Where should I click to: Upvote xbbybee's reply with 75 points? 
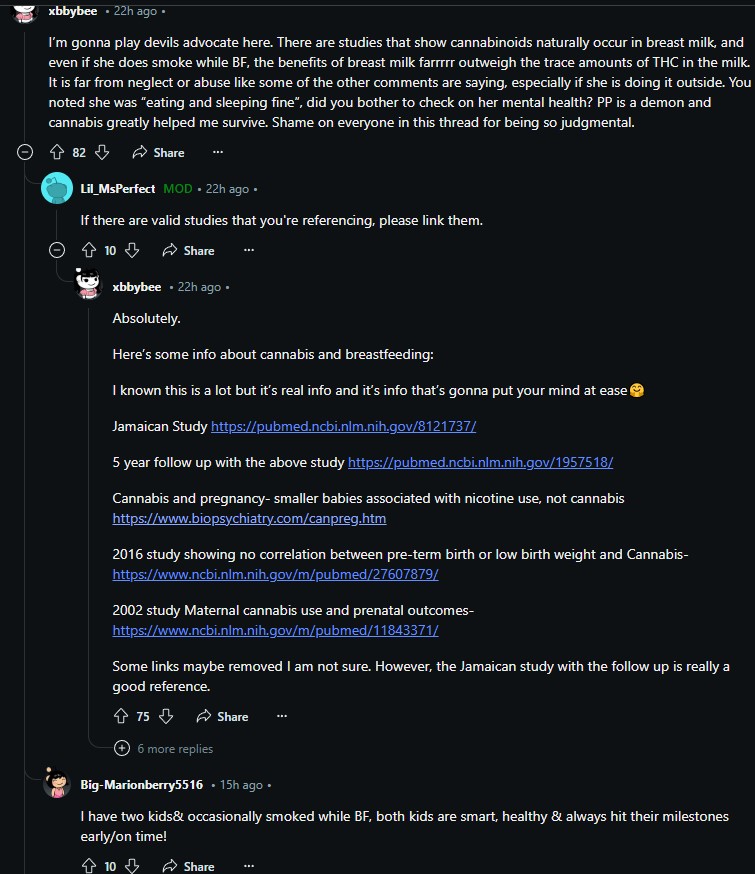pos(121,716)
